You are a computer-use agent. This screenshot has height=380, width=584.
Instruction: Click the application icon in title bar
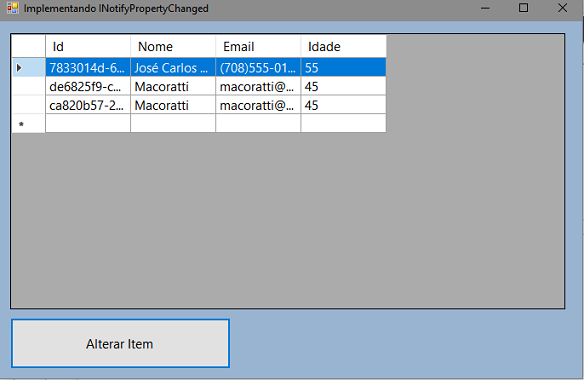pos(13,8)
